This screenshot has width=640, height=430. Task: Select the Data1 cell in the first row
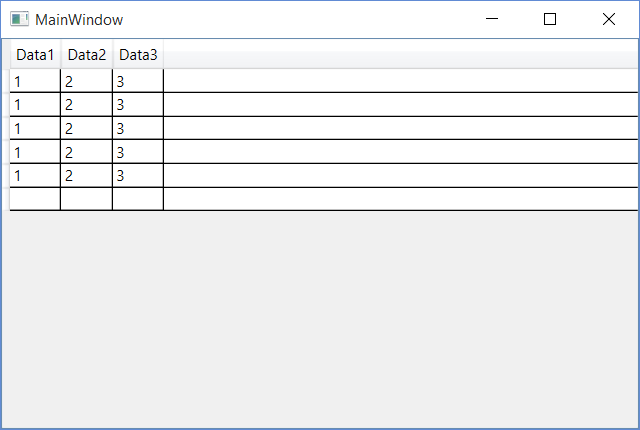pos(35,81)
